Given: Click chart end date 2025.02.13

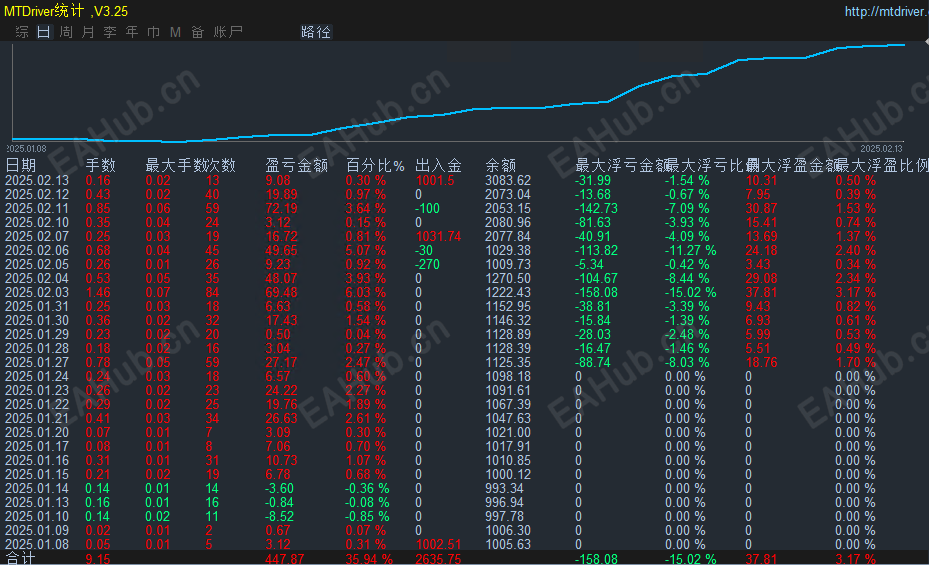Looking at the screenshot, I should [x=881, y=149].
